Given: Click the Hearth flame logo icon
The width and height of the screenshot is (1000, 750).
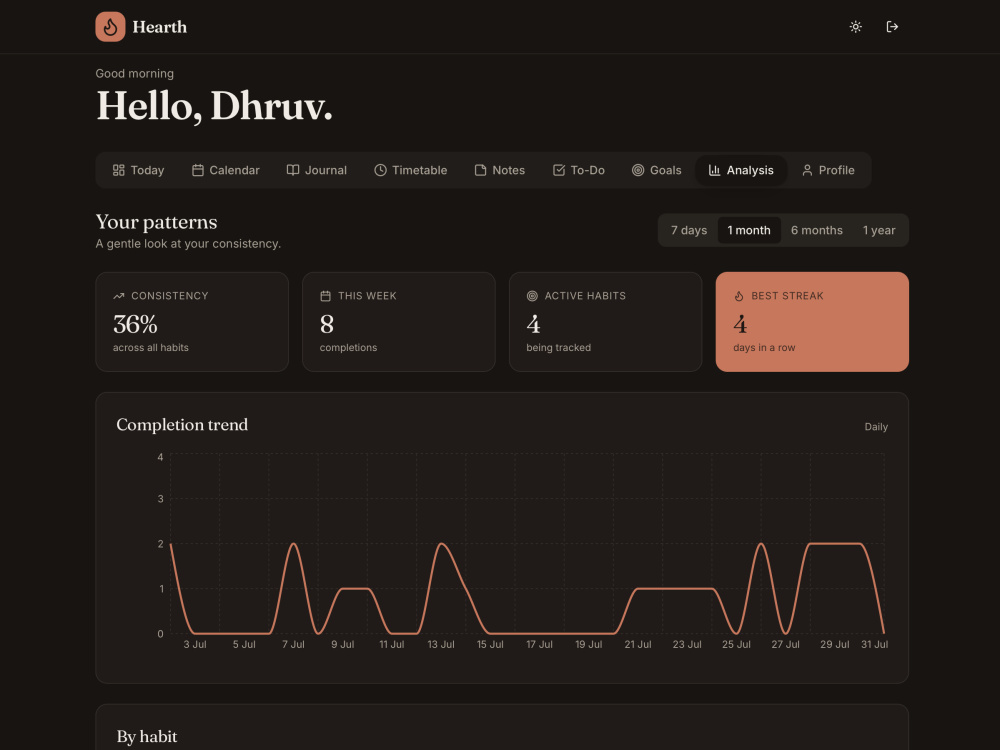Looking at the screenshot, I should (110, 27).
